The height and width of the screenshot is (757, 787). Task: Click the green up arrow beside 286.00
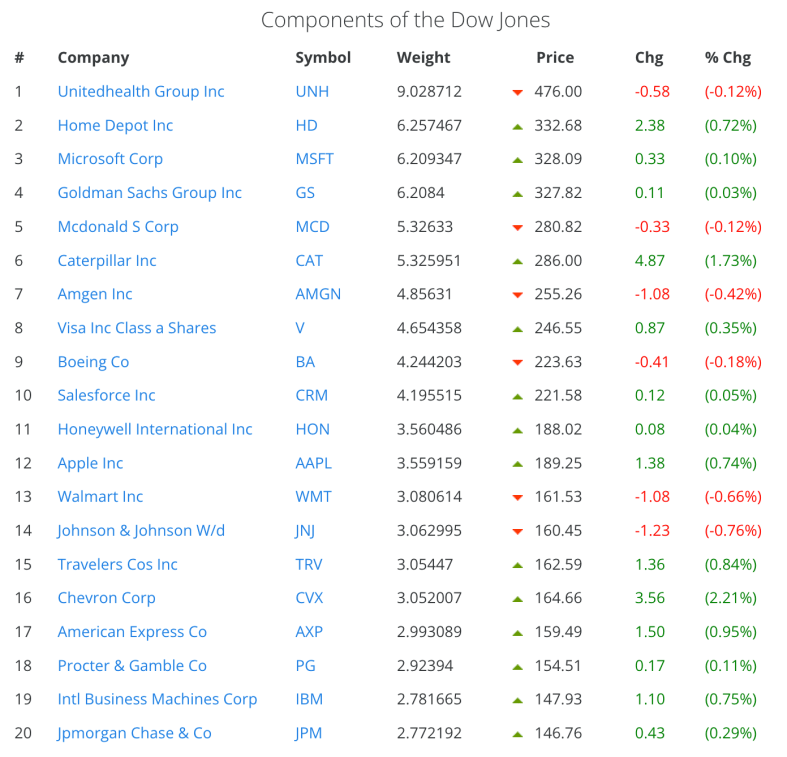click(517, 262)
